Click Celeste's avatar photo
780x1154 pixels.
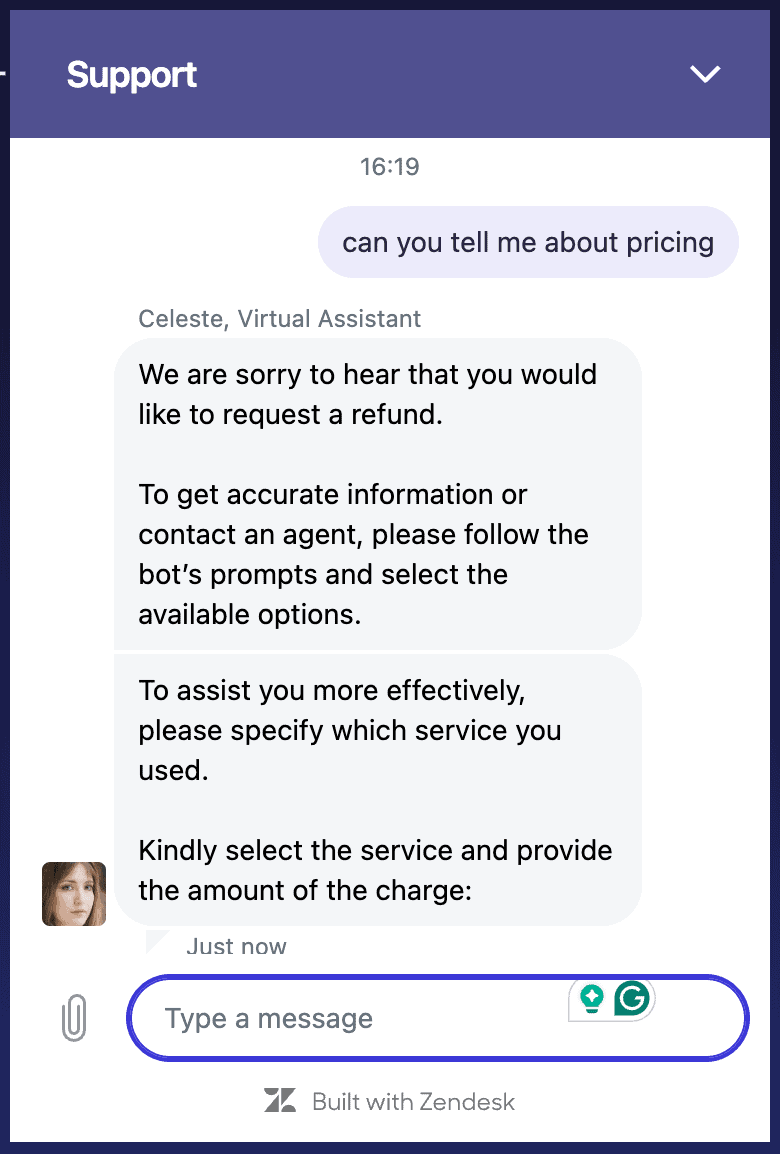[x=74, y=893]
